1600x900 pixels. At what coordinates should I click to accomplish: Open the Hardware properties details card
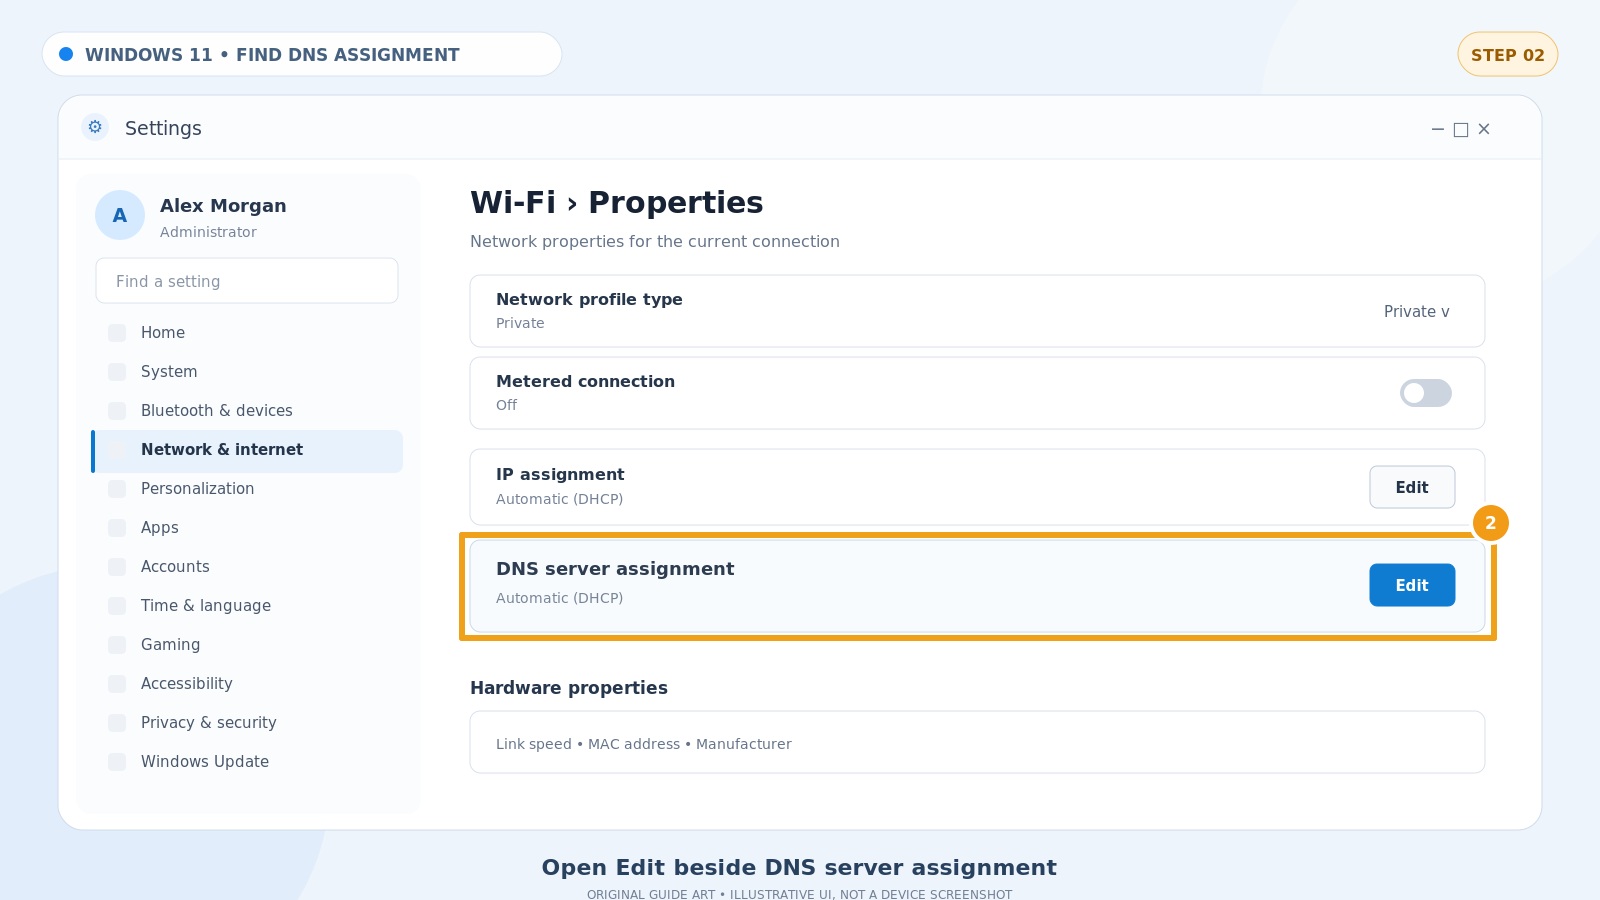(977, 742)
